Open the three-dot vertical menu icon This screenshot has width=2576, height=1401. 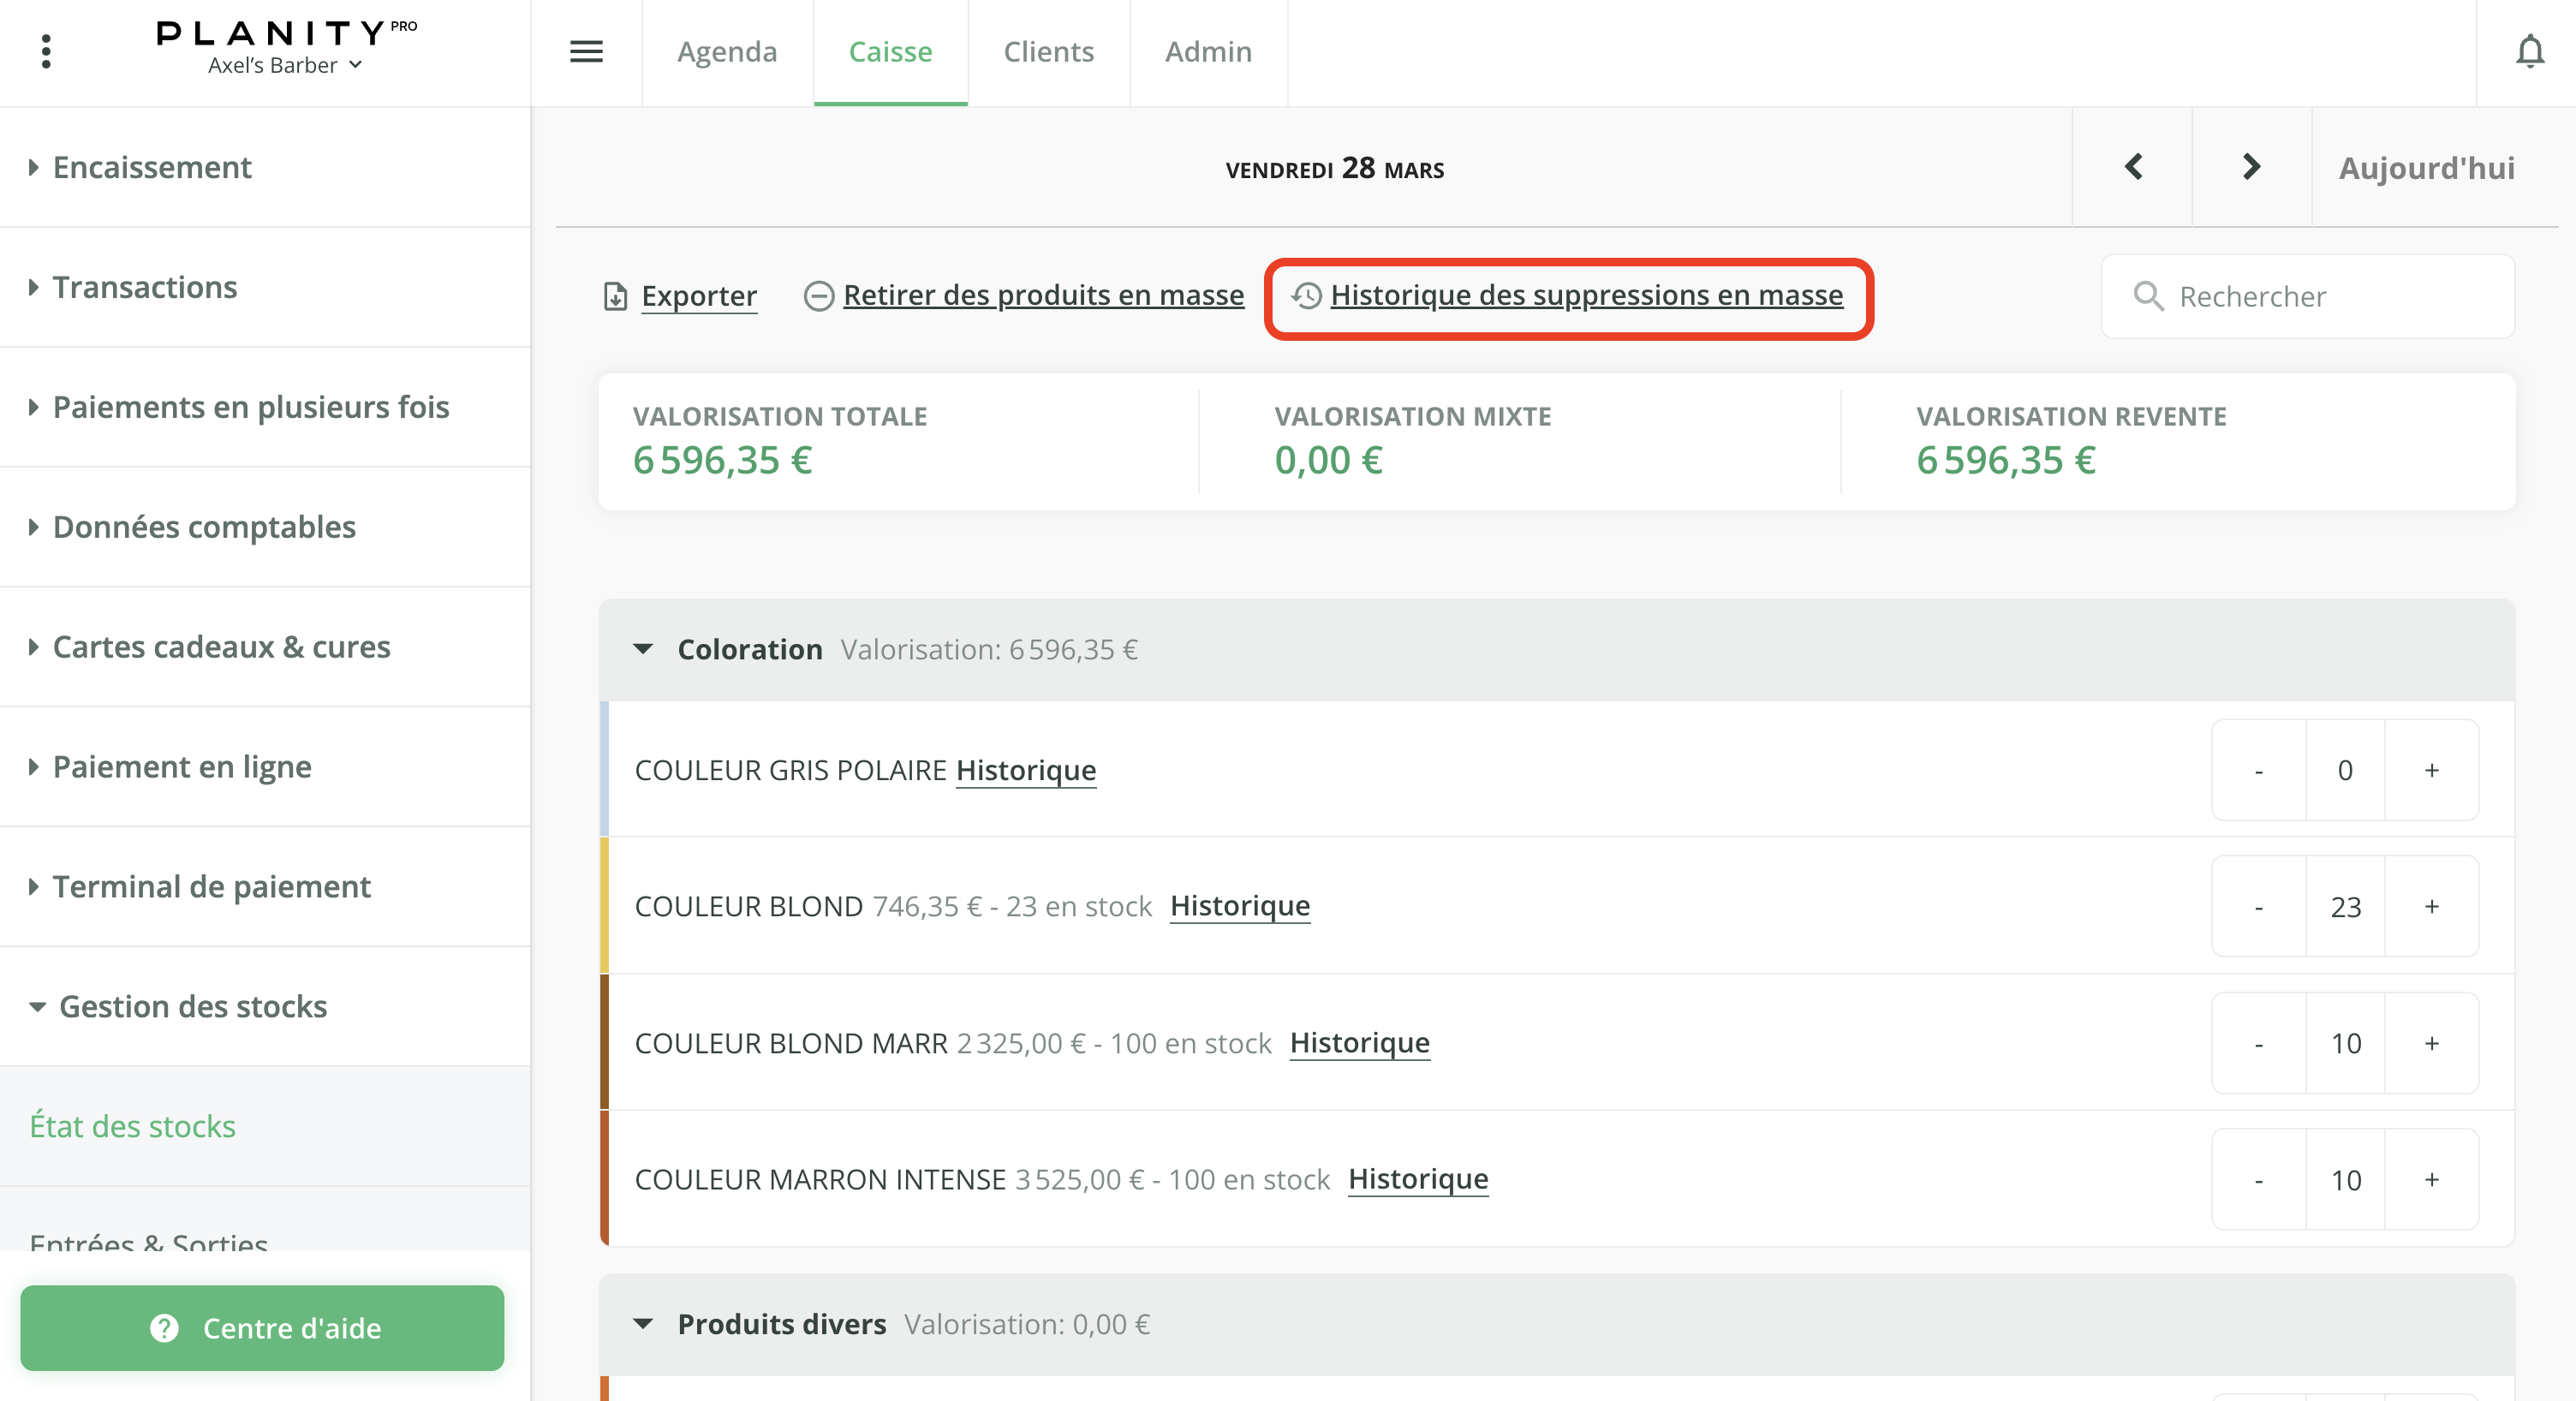click(46, 51)
